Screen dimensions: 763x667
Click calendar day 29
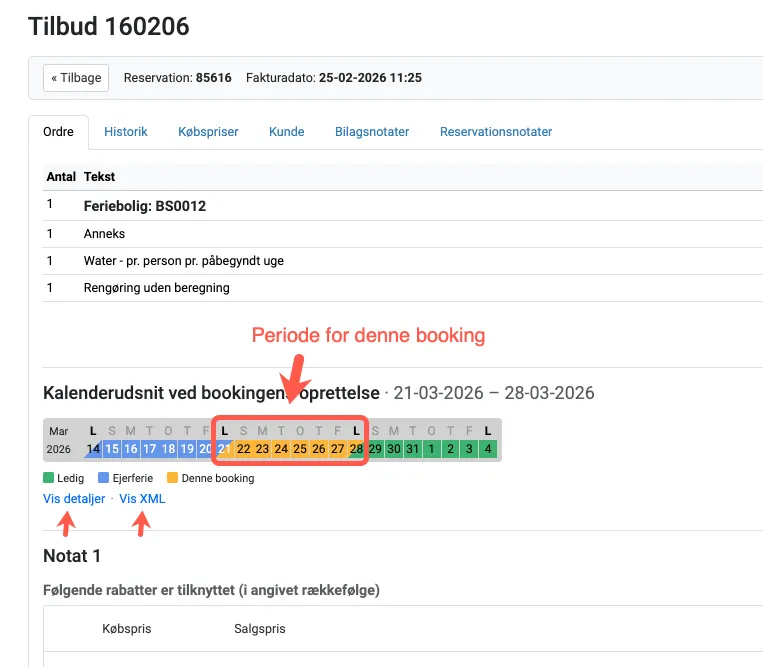point(375,449)
